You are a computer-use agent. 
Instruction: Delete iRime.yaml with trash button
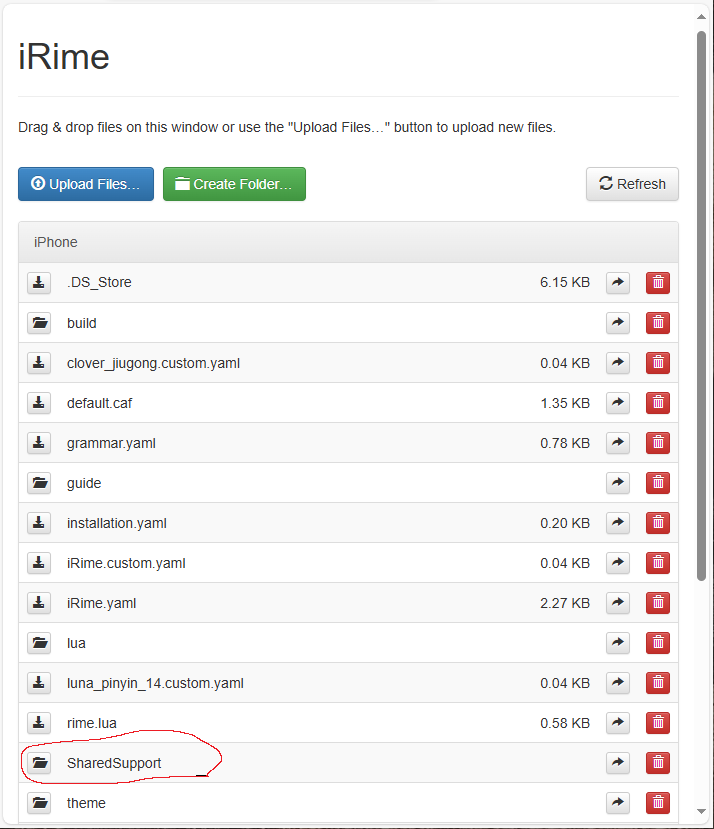click(x=658, y=603)
